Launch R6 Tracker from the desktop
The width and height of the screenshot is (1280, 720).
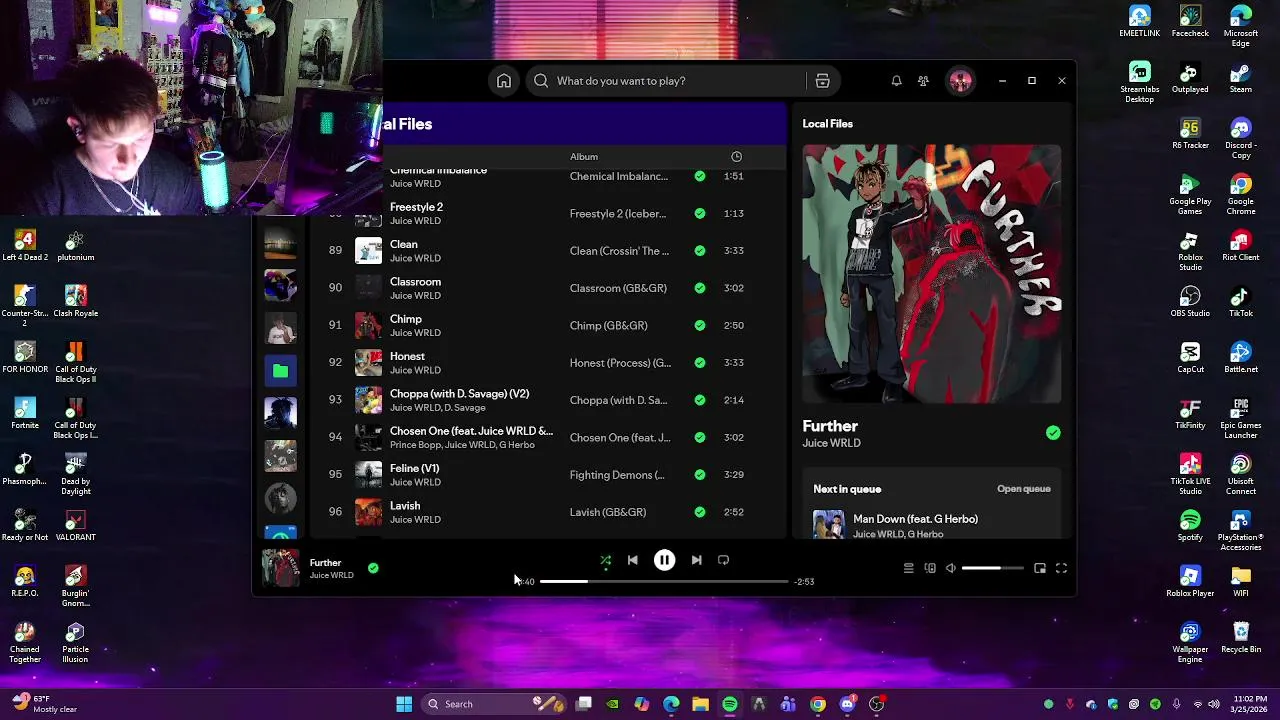[1190, 133]
